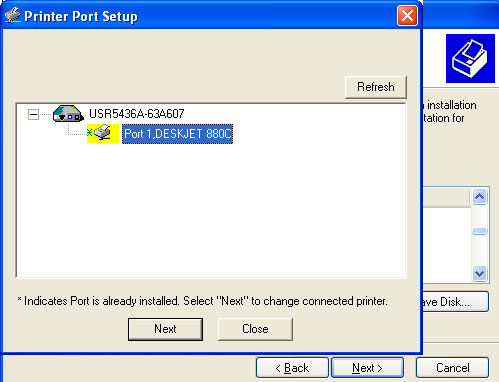Click the printer wizard icon on blue background
The image size is (499, 382).
point(470,58)
